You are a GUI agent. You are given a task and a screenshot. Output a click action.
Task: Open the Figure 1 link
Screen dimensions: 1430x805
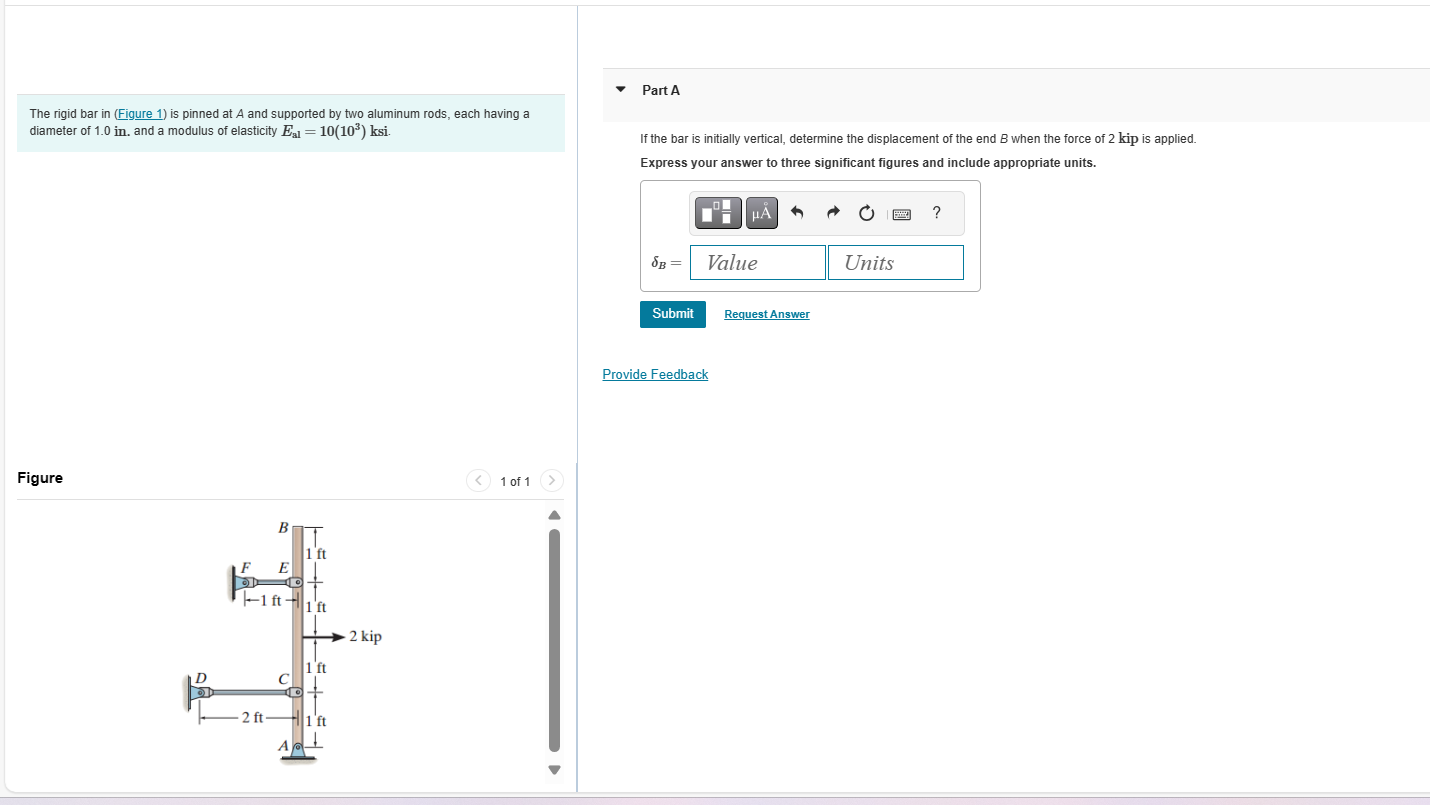click(x=139, y=113)
